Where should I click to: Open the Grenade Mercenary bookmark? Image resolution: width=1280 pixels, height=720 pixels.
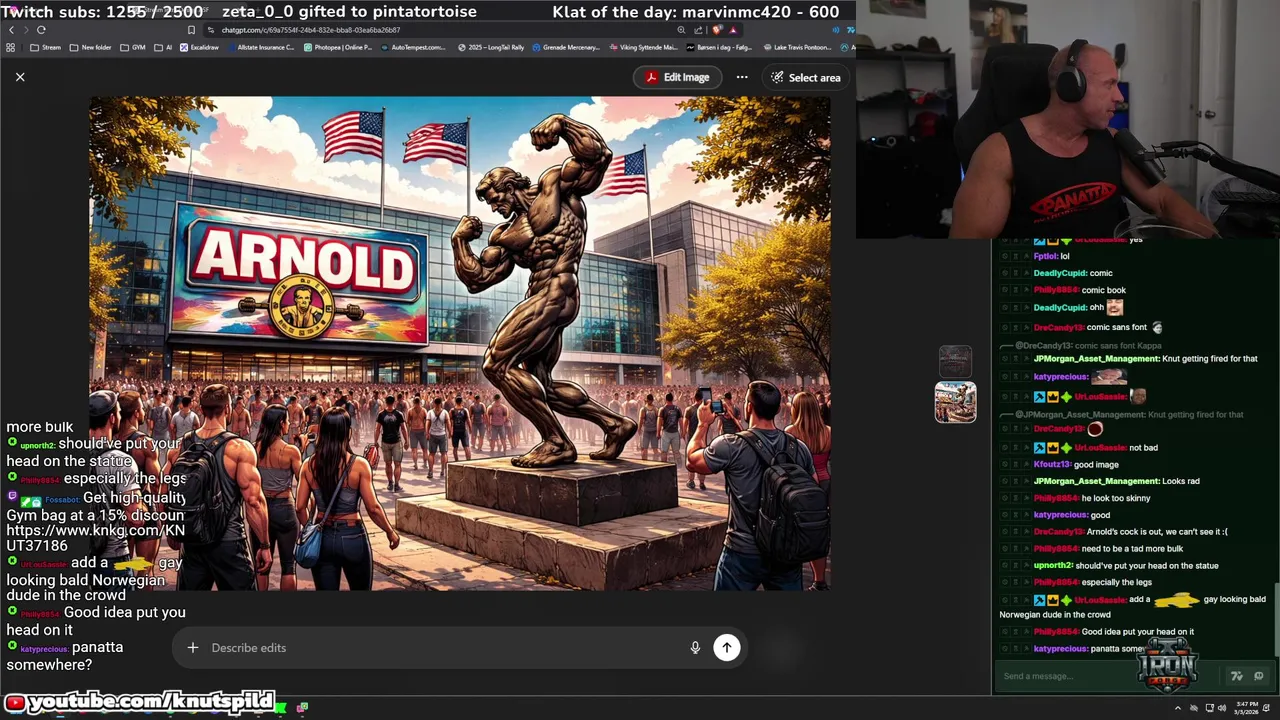point(567,47)
